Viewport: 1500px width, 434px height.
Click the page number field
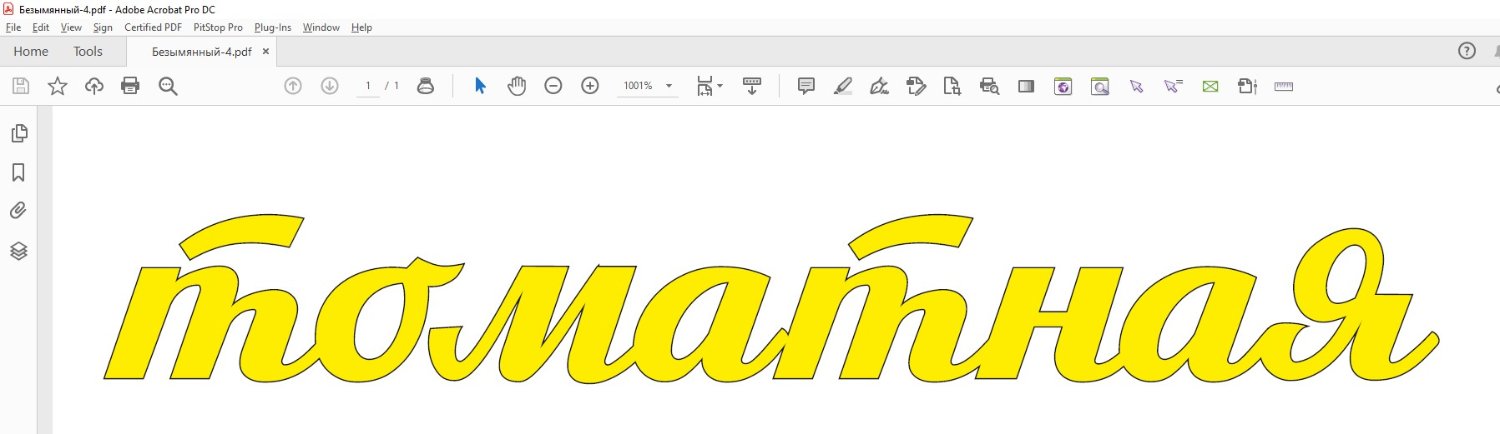pos(368,86)
